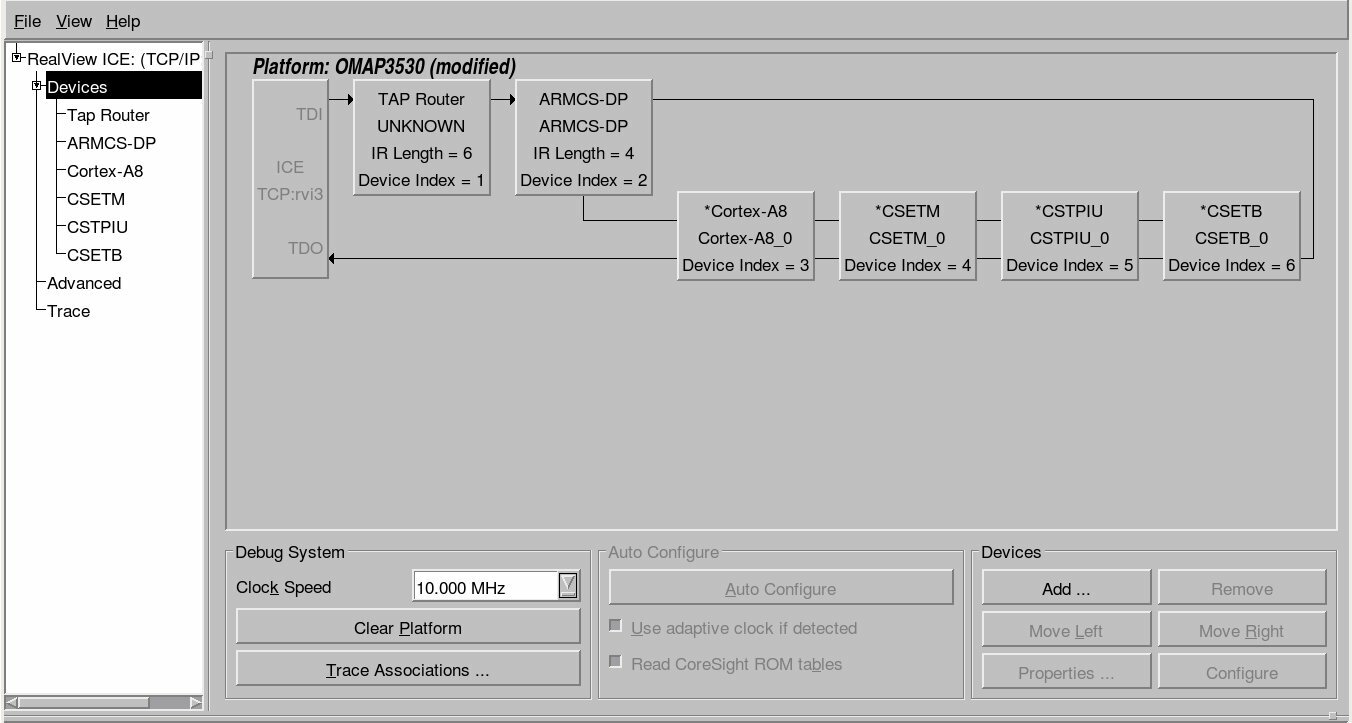Collapse the Devices tree node
The height and width of the screenshot is (723, 1352).
(37, 85)
